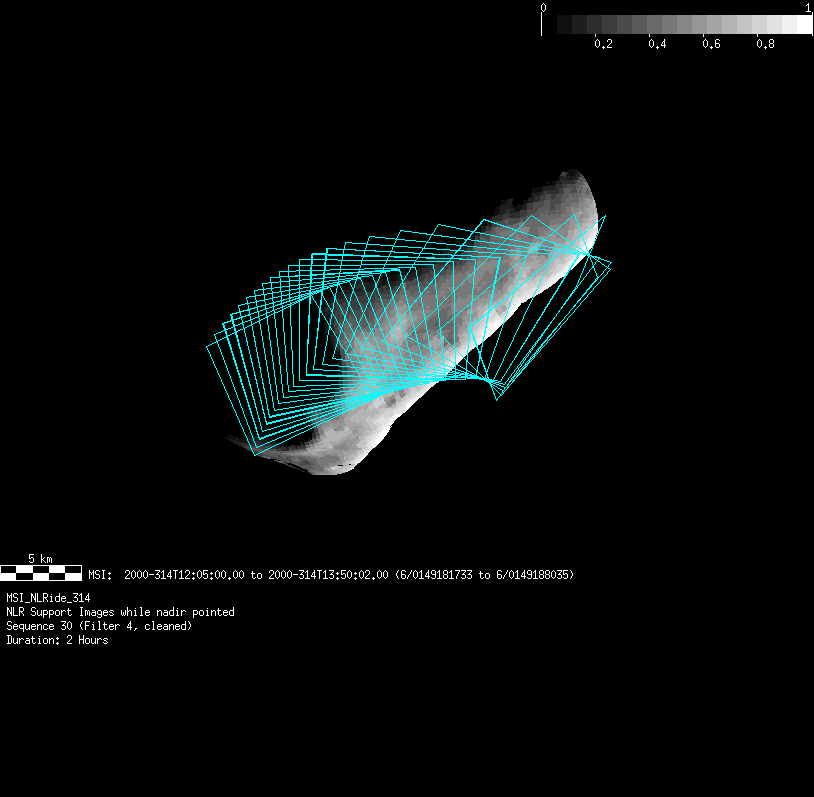814x797 pixels.
Task: Click the 1 marker above the color bar
Action: (x=808, y=7)
